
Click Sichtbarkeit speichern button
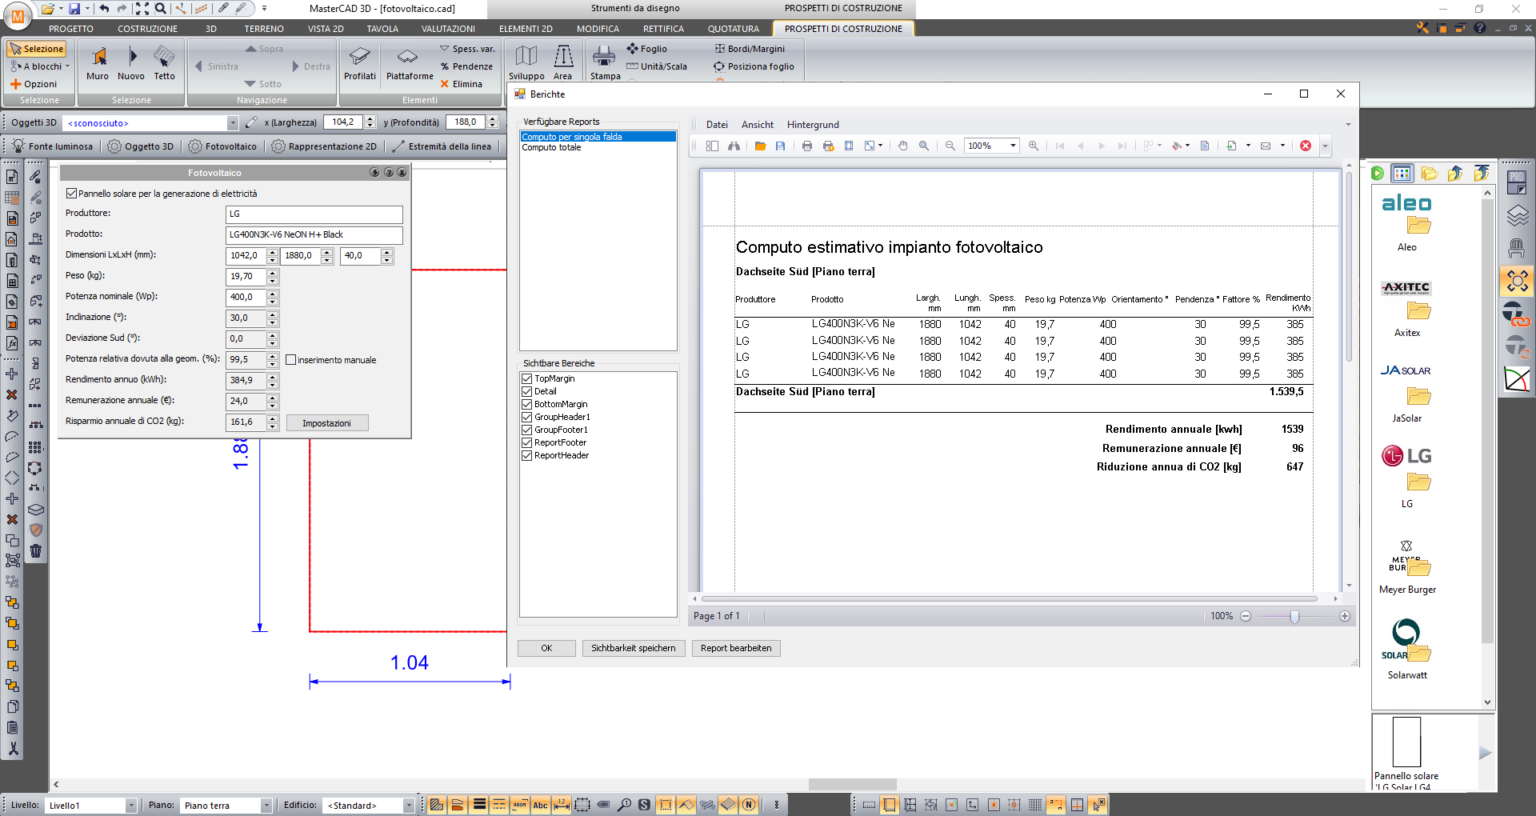pyautogui.click(x=633, y=648)
